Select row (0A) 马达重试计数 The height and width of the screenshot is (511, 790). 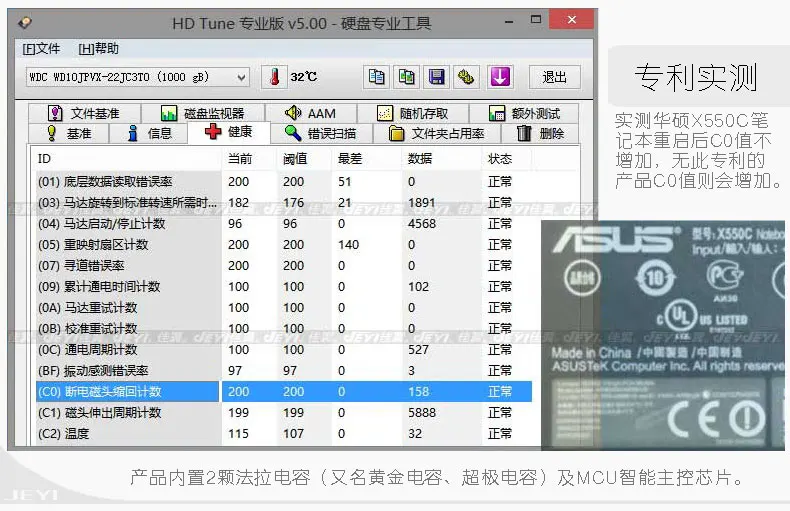coord(284,307)
